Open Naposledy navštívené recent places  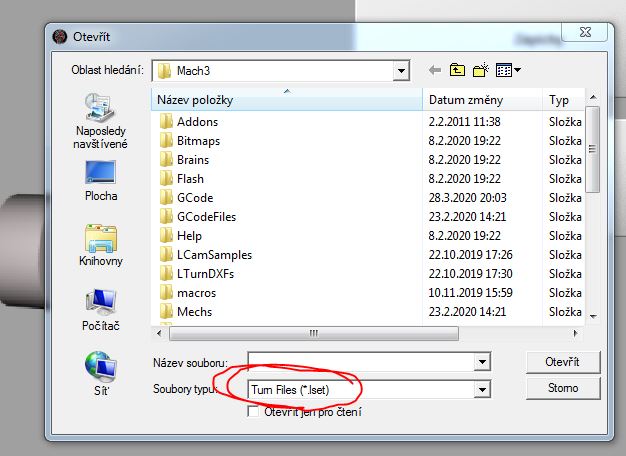tap(100, 120)
